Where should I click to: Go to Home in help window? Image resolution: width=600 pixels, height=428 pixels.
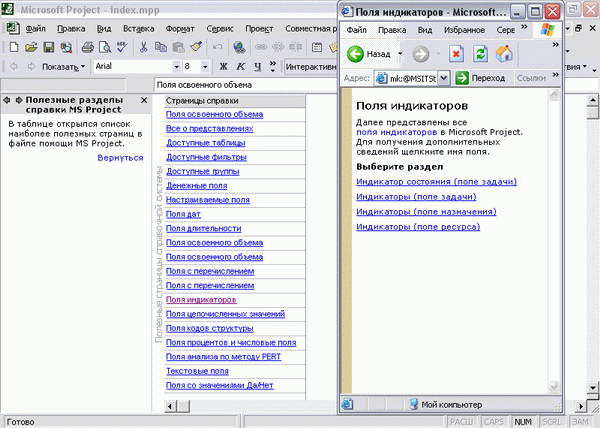click(504, 54)
